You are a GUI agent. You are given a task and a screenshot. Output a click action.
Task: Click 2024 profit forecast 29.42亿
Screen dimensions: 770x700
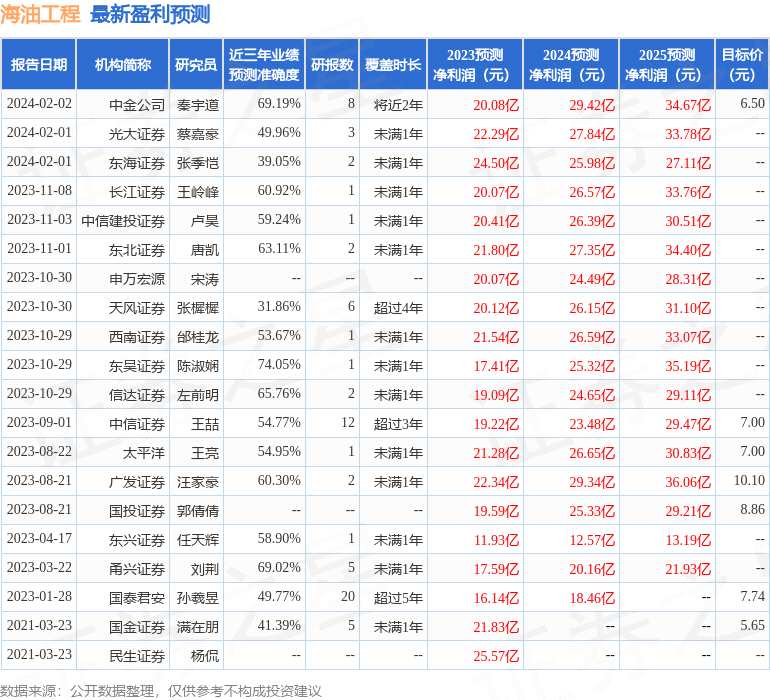tap(592, 105)
